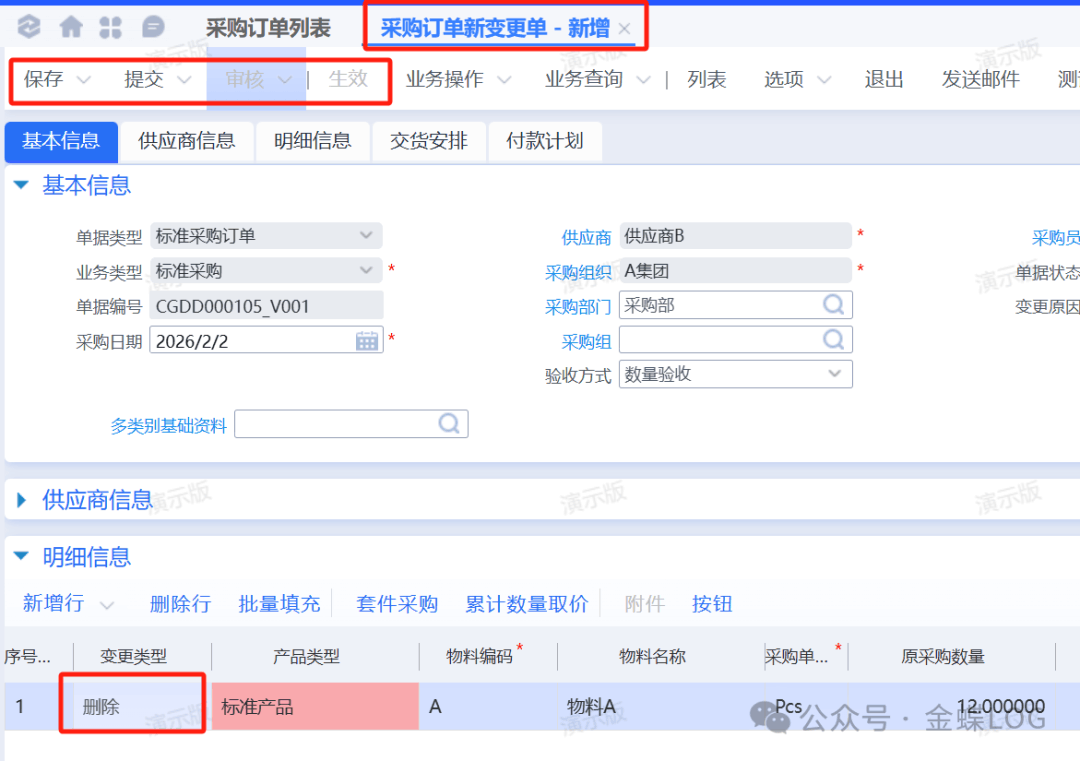
Task: Expand the 保存 dropdown arrow
Action: pos(84,80)
